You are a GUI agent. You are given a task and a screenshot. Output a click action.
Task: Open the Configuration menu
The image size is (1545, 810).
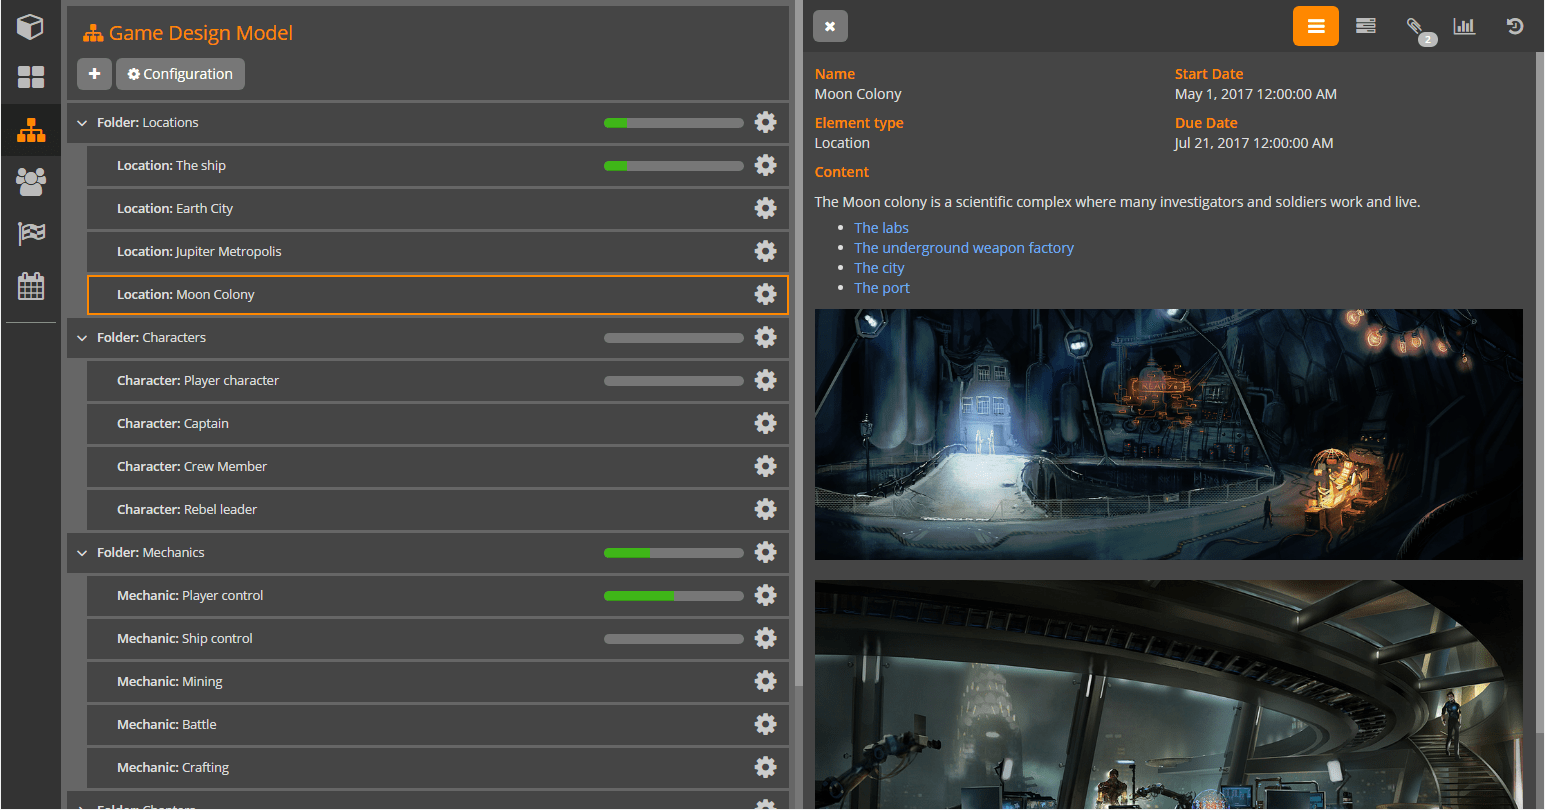point(180,73)
